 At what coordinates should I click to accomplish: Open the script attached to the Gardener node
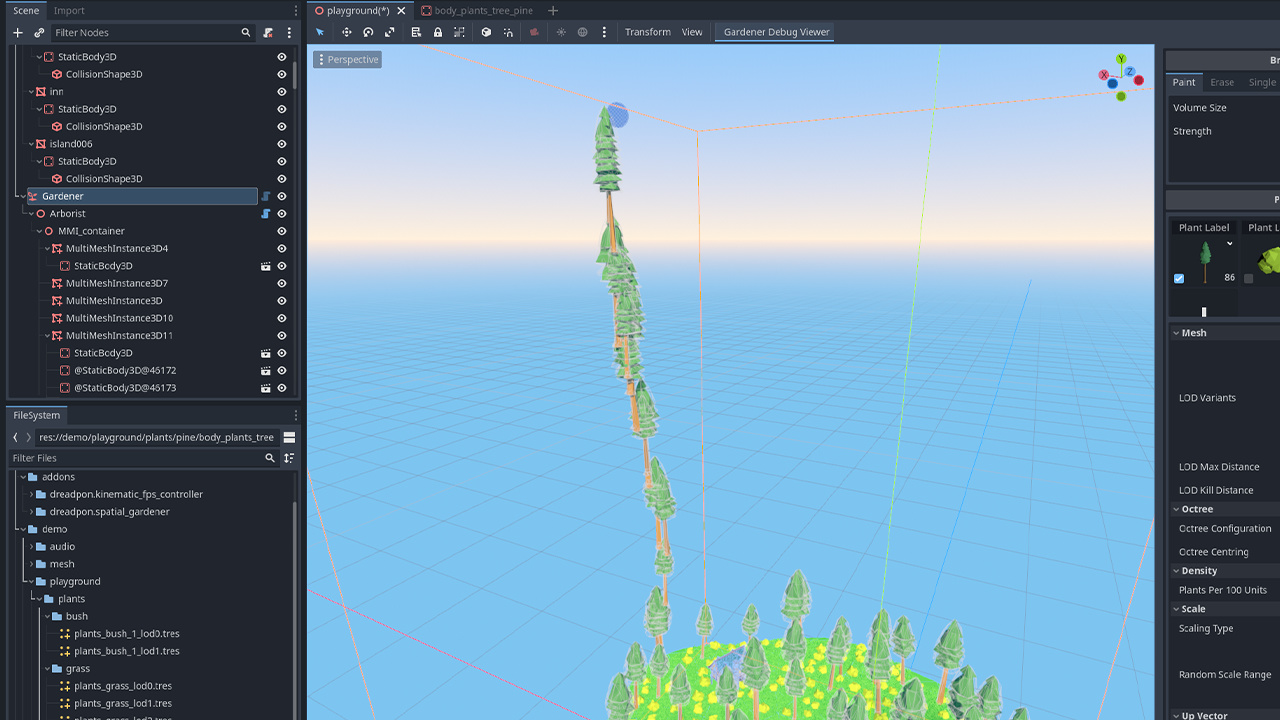coord(265,196)
